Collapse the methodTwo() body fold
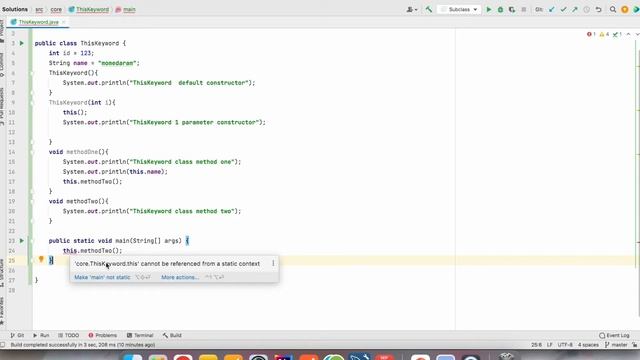 coord(32,201)
